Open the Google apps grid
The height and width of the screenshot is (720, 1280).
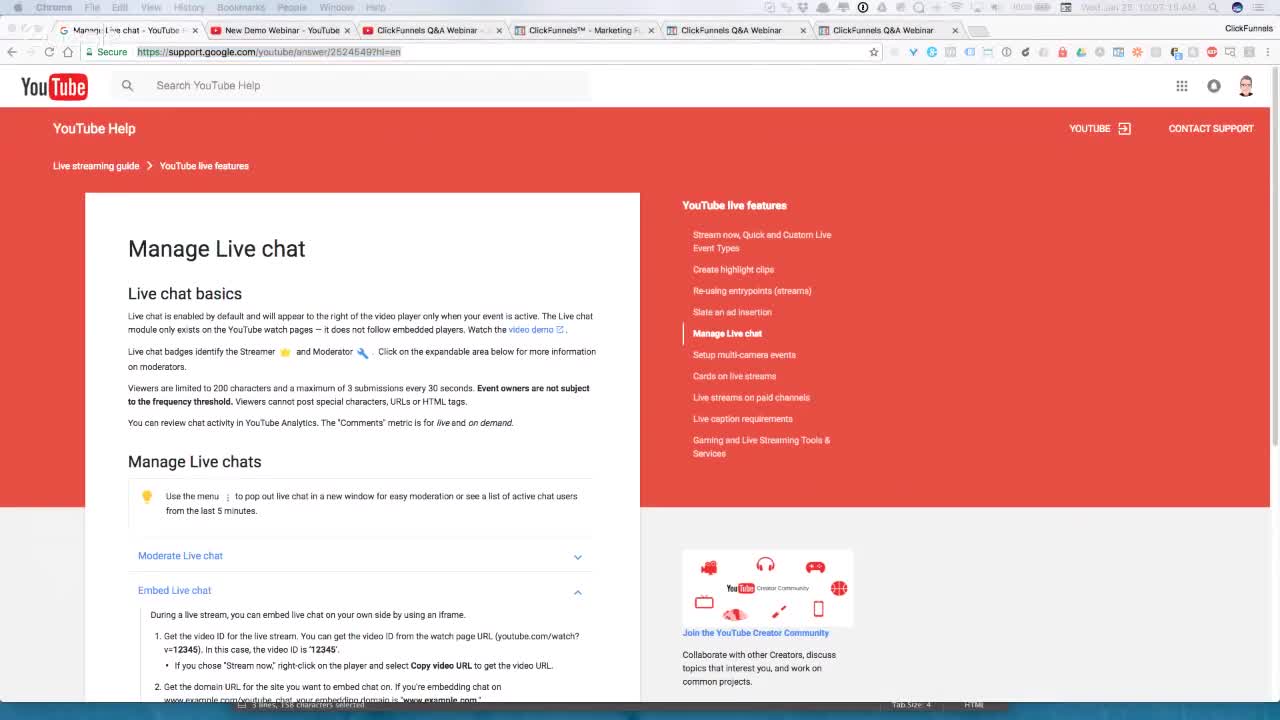pos(1182,86)
